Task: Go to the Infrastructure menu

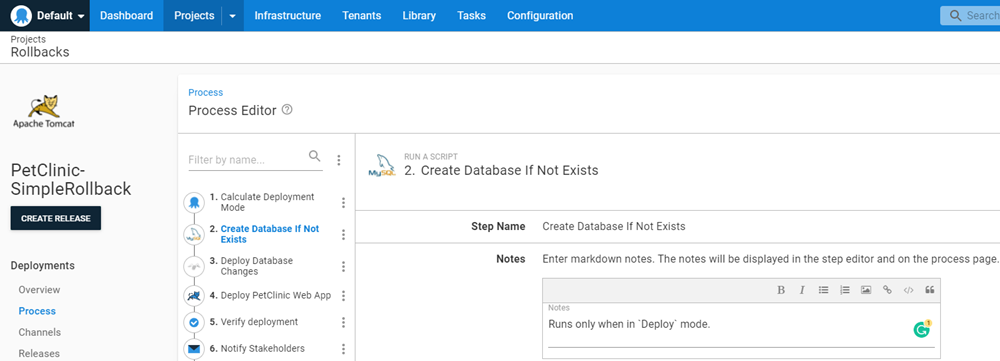Action: [x=288, y=15]
